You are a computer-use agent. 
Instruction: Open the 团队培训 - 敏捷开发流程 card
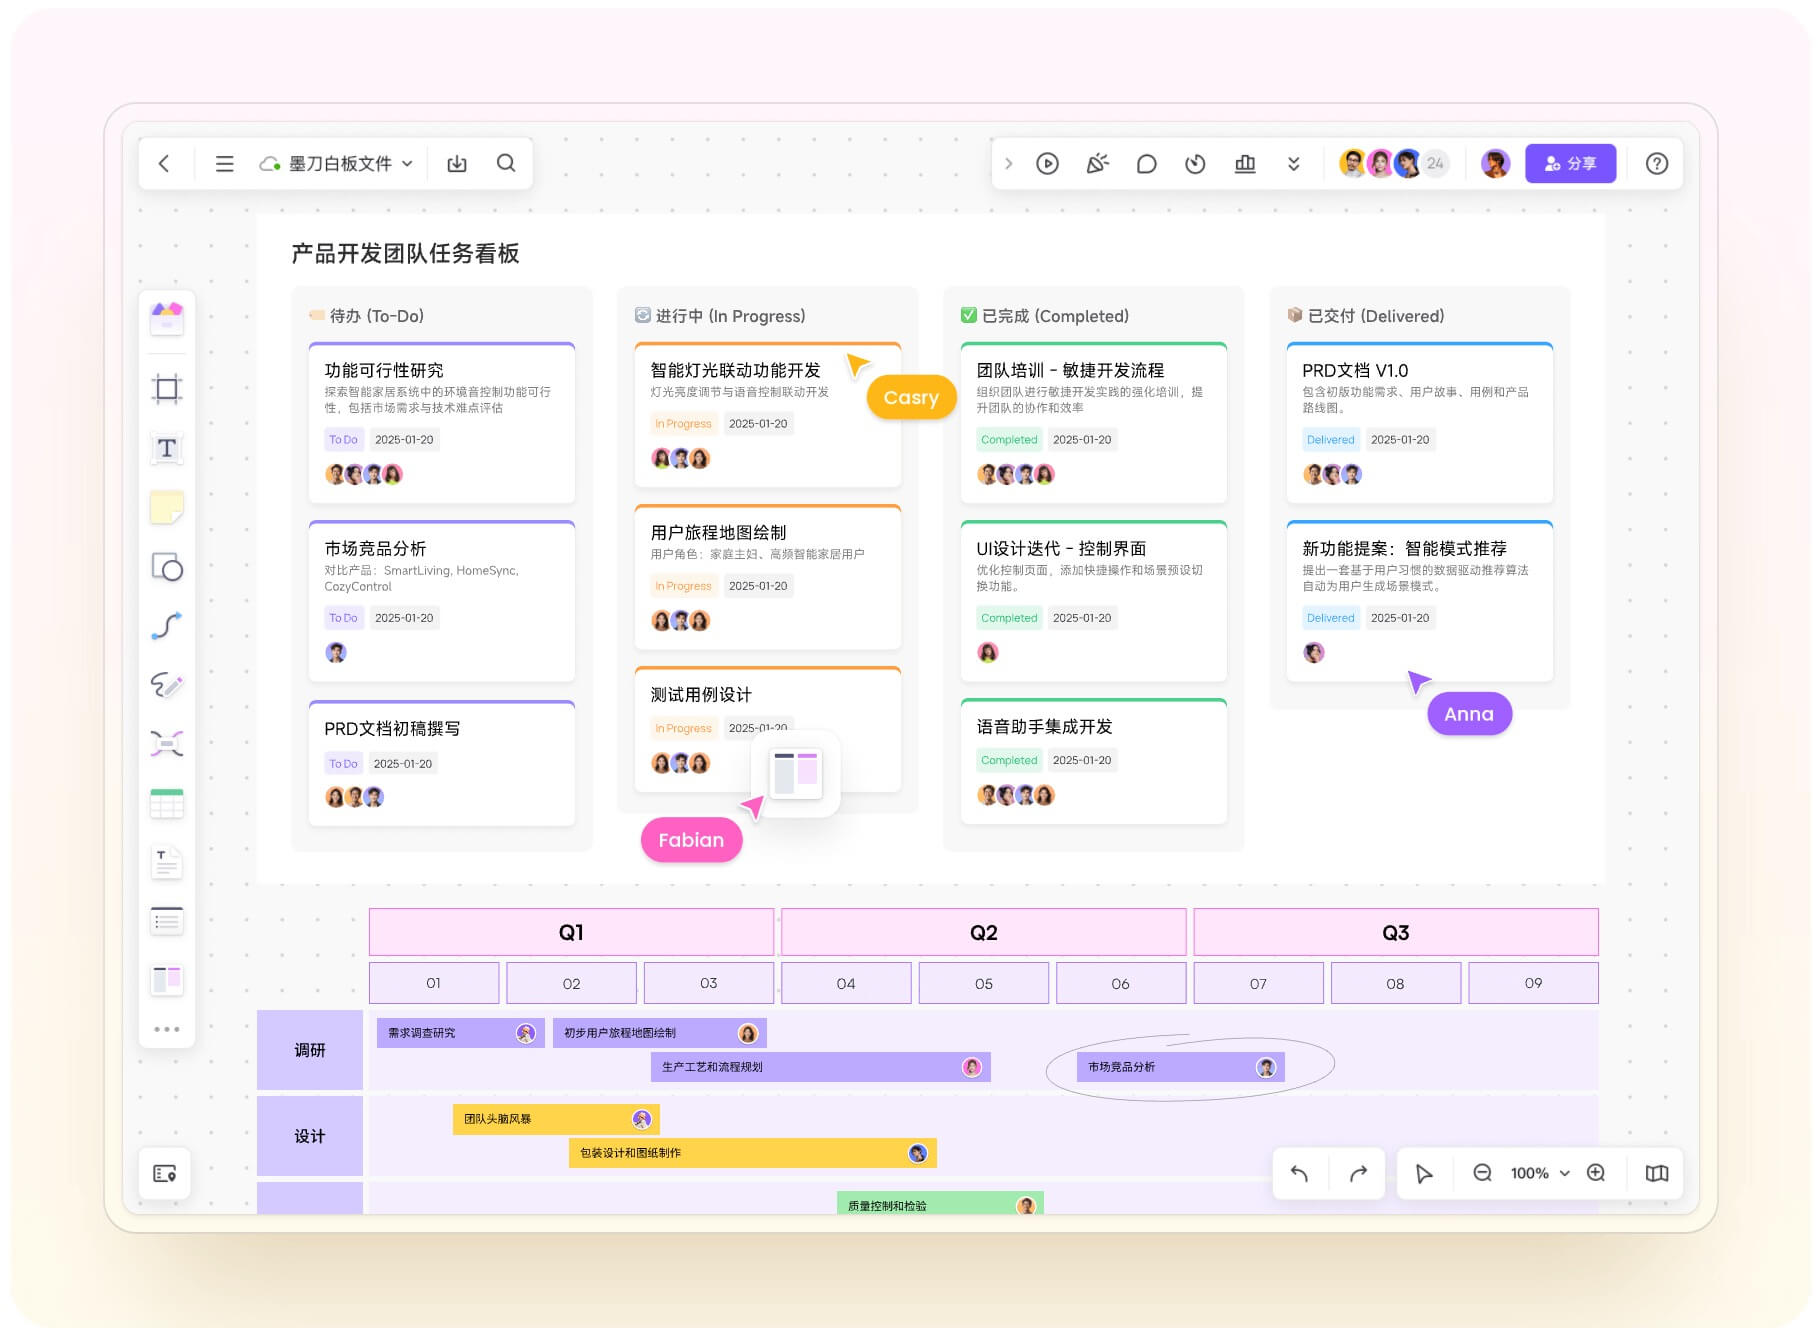[1094, 423]
